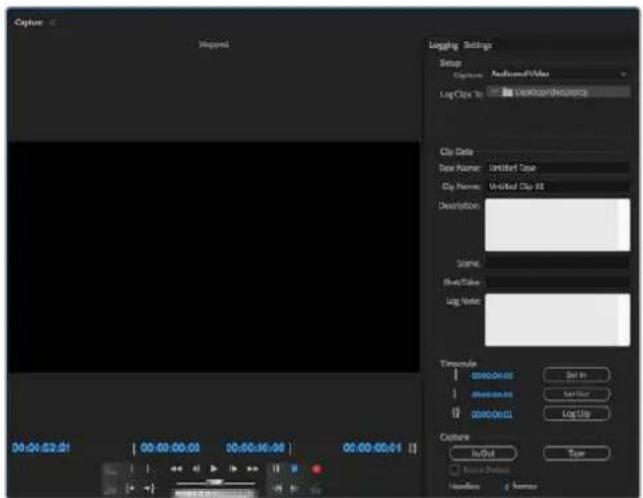Click the In/Out capture button
The image size is (643, 498).
(x=483, y=453)
